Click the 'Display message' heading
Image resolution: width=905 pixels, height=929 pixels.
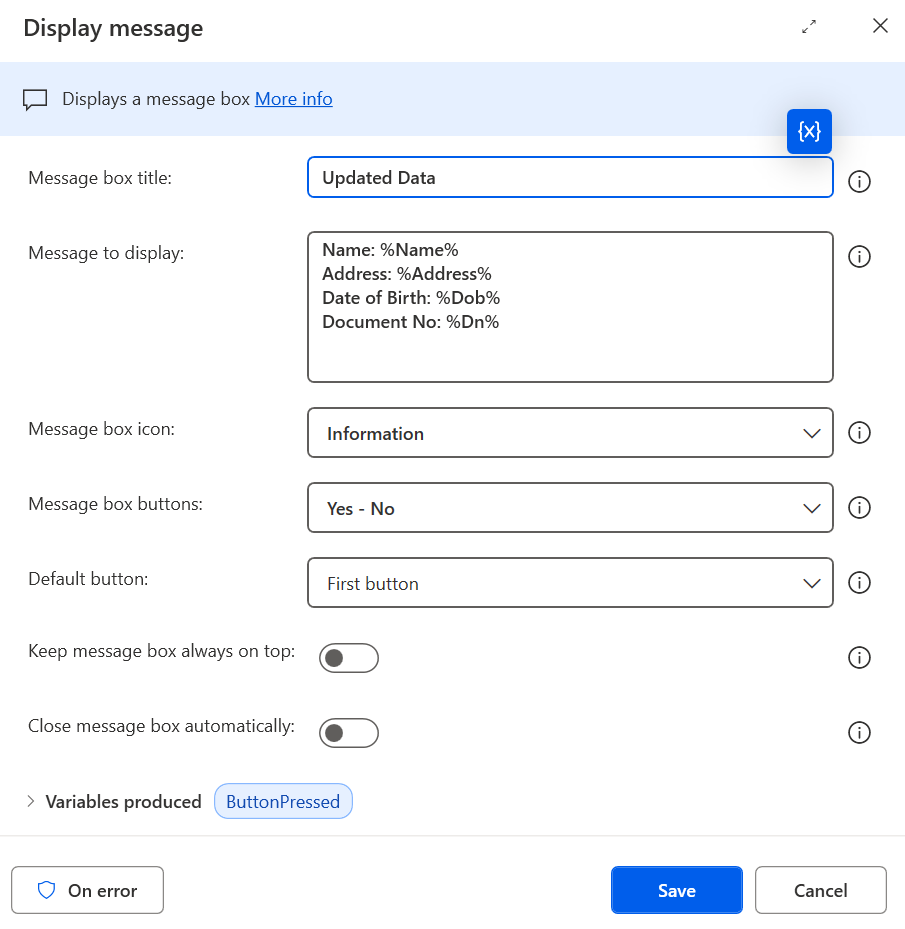tap(113, 28)
